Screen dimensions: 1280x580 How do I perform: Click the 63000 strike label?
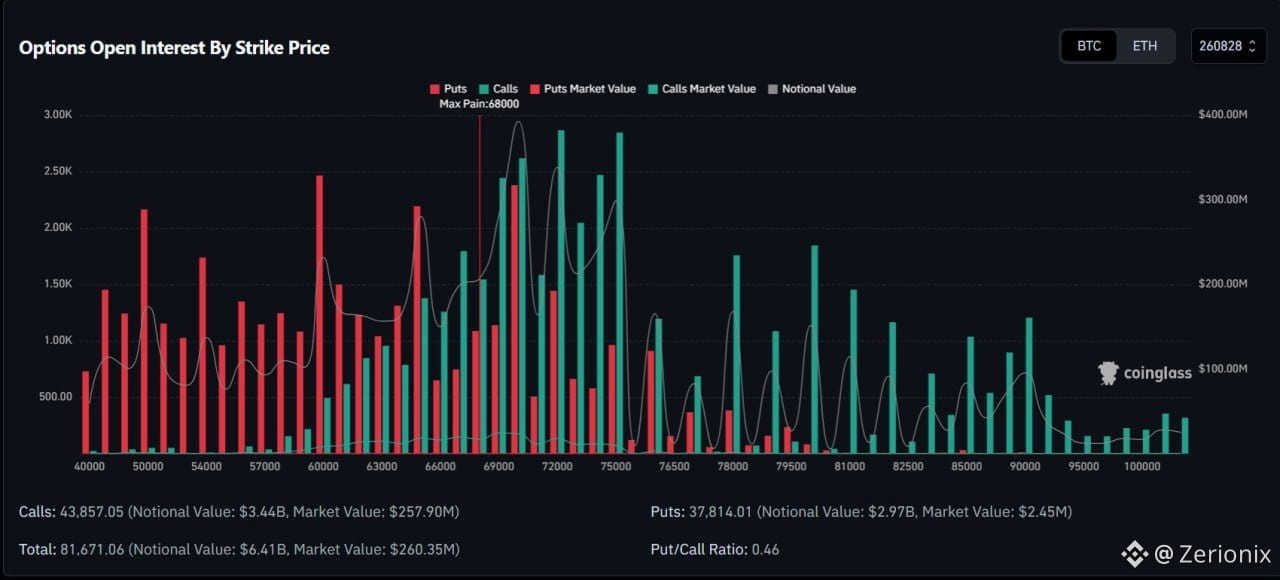pos(381,466)
